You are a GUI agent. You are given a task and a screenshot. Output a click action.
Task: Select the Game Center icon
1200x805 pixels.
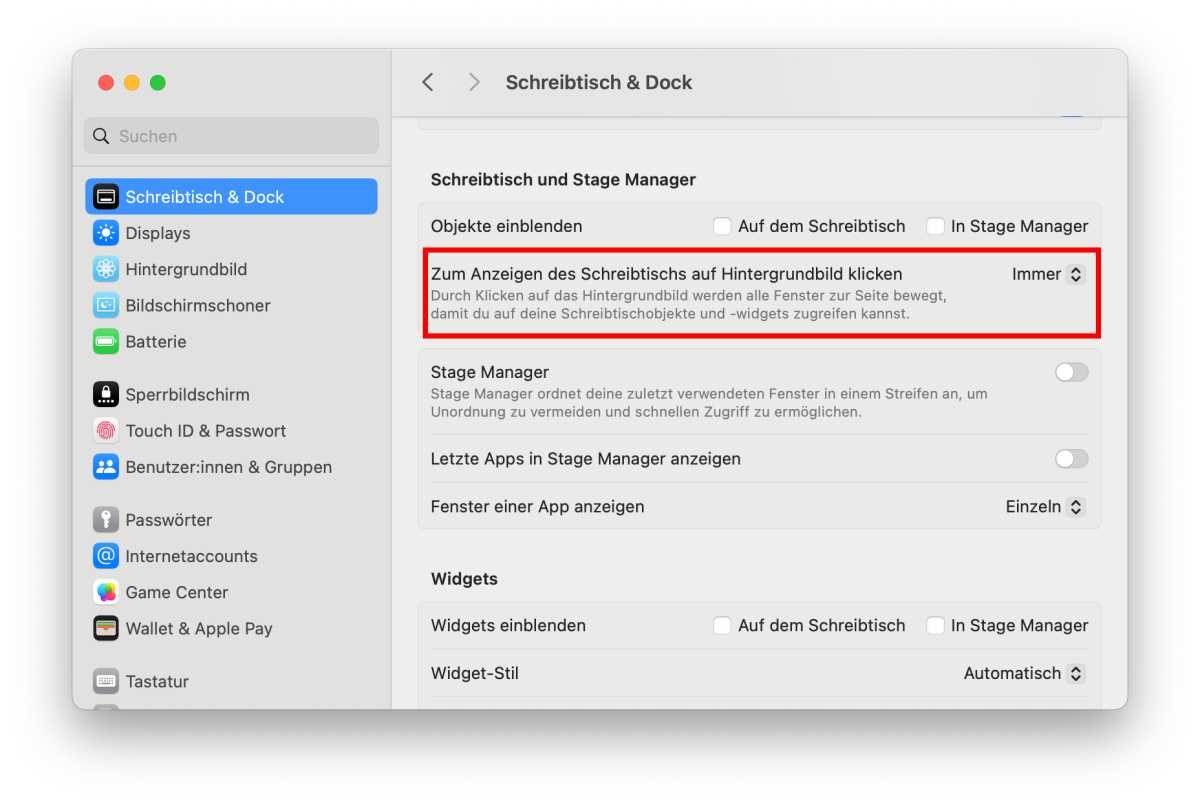click(x=106, y=592)
